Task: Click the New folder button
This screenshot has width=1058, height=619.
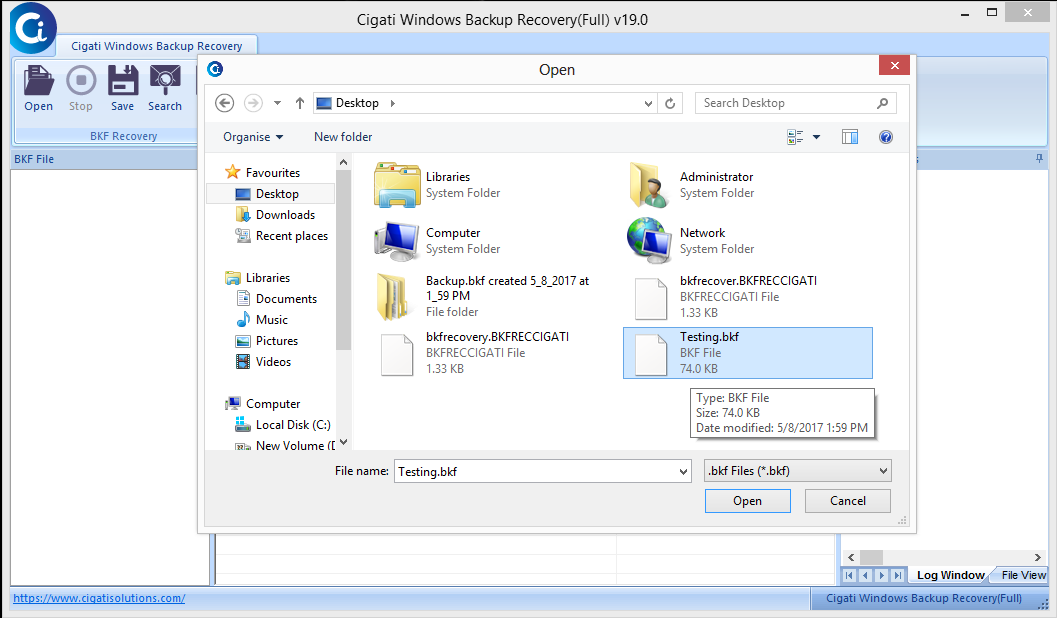Action: 343,137
